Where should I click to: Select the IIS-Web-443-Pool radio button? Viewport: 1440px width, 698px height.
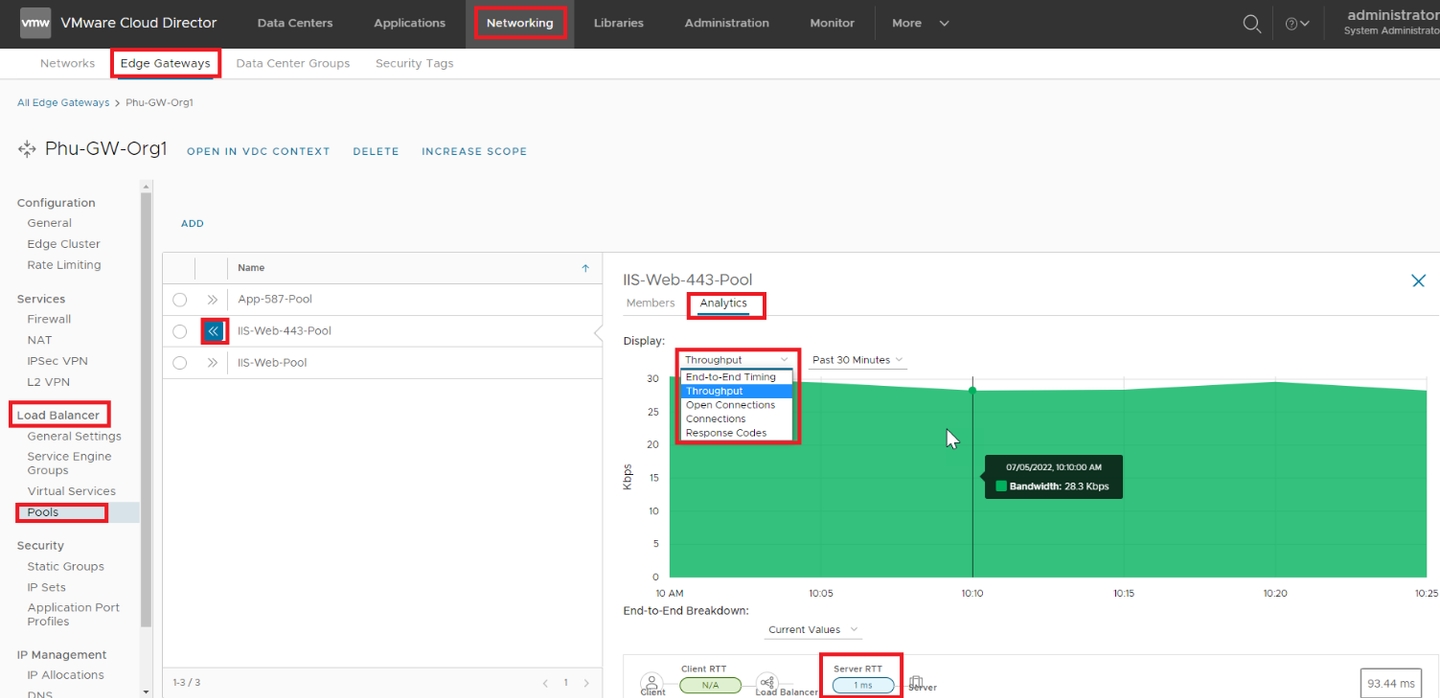pos(180,331)
